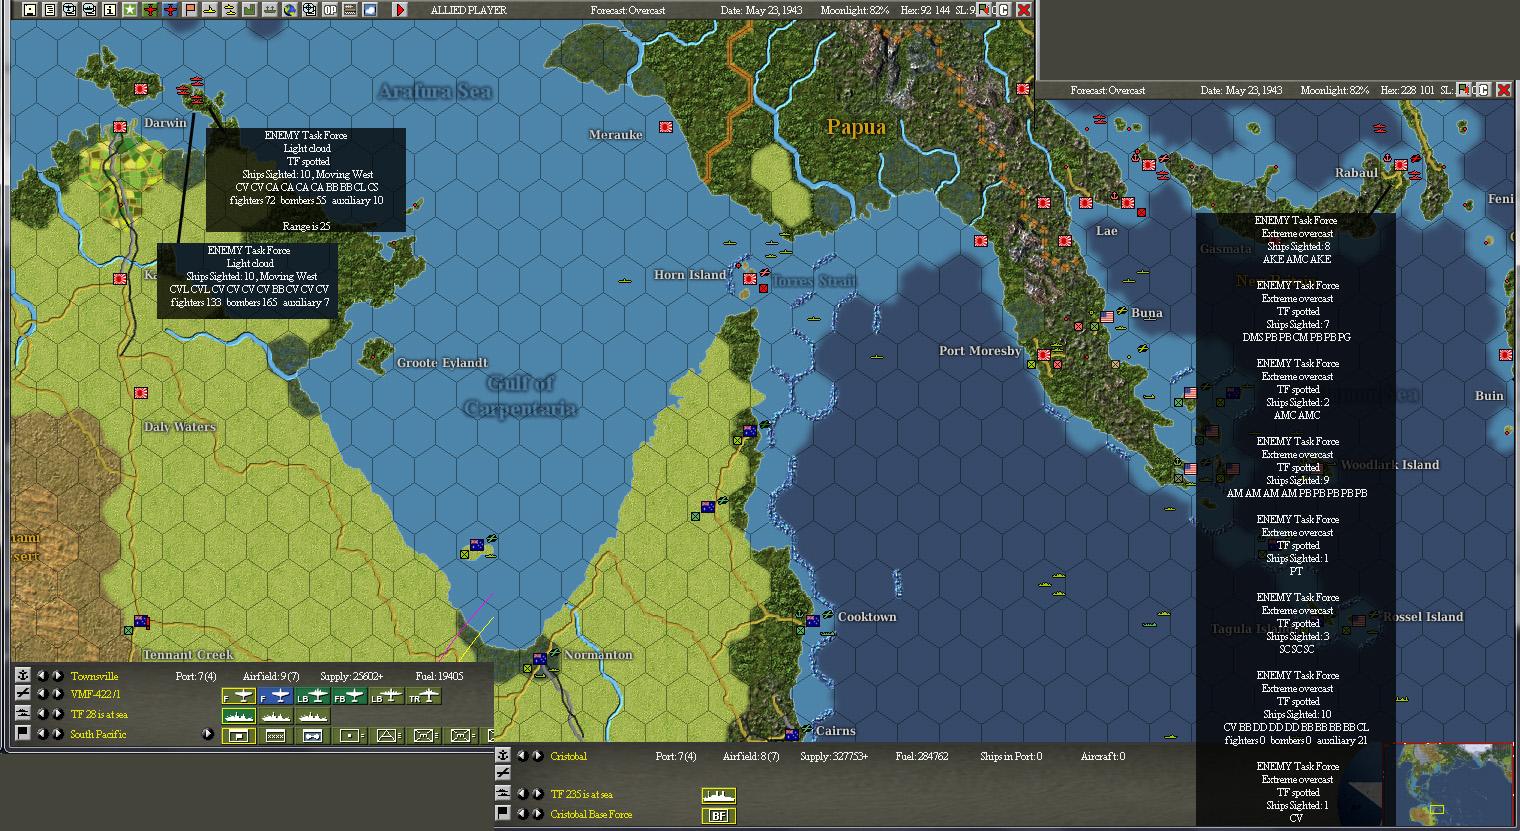Click the globe icon in the toolbar
The height and width of the screenshot is (831, 1520).
[289, 10]
